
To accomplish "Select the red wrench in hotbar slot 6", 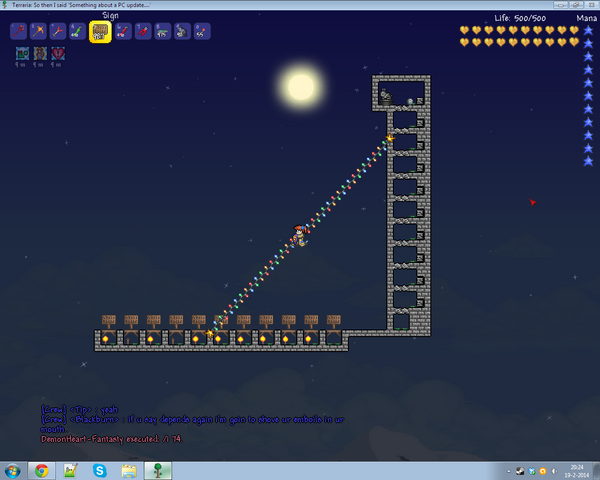I will 123,31.
